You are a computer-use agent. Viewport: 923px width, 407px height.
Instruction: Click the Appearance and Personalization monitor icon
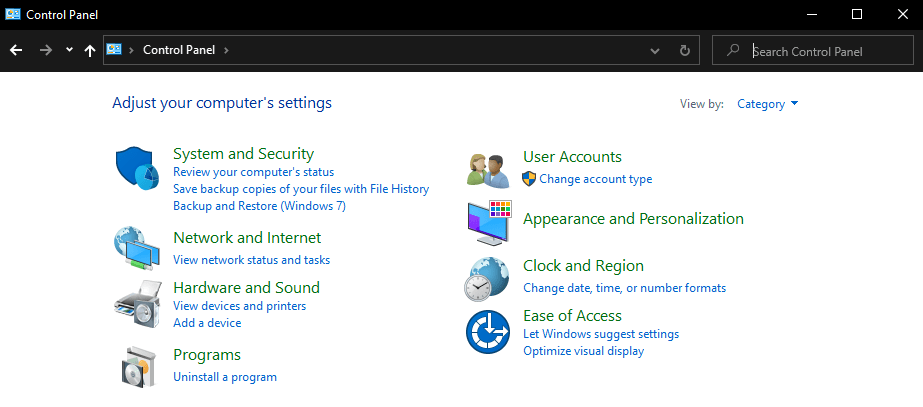coord(488,222)
